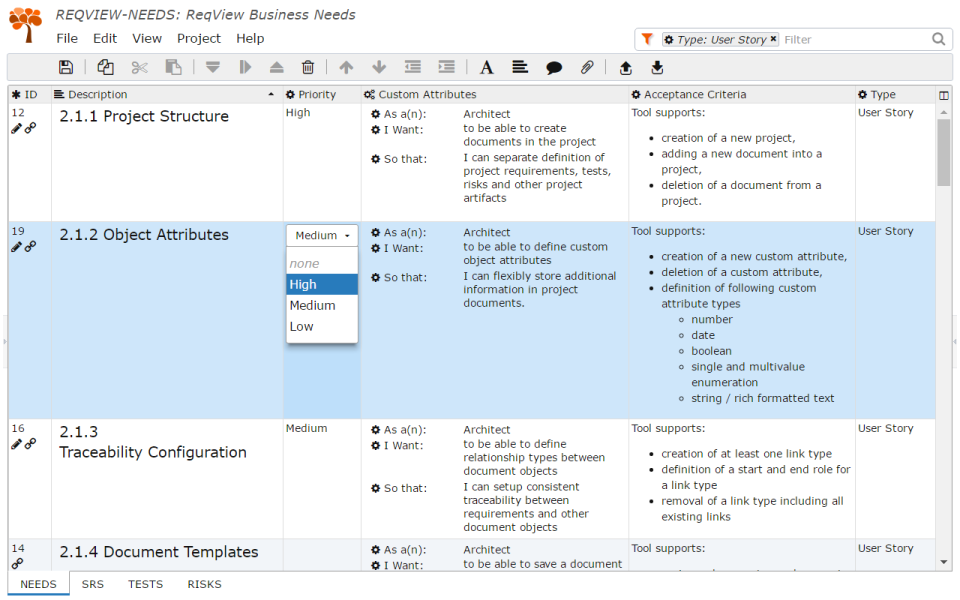
Task: Click the add object below icon
Action: (212, 67)
